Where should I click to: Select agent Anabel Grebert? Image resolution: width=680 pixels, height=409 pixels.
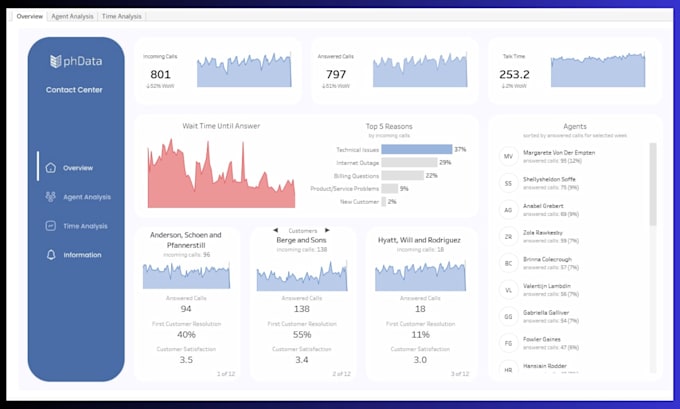(543, 206)
